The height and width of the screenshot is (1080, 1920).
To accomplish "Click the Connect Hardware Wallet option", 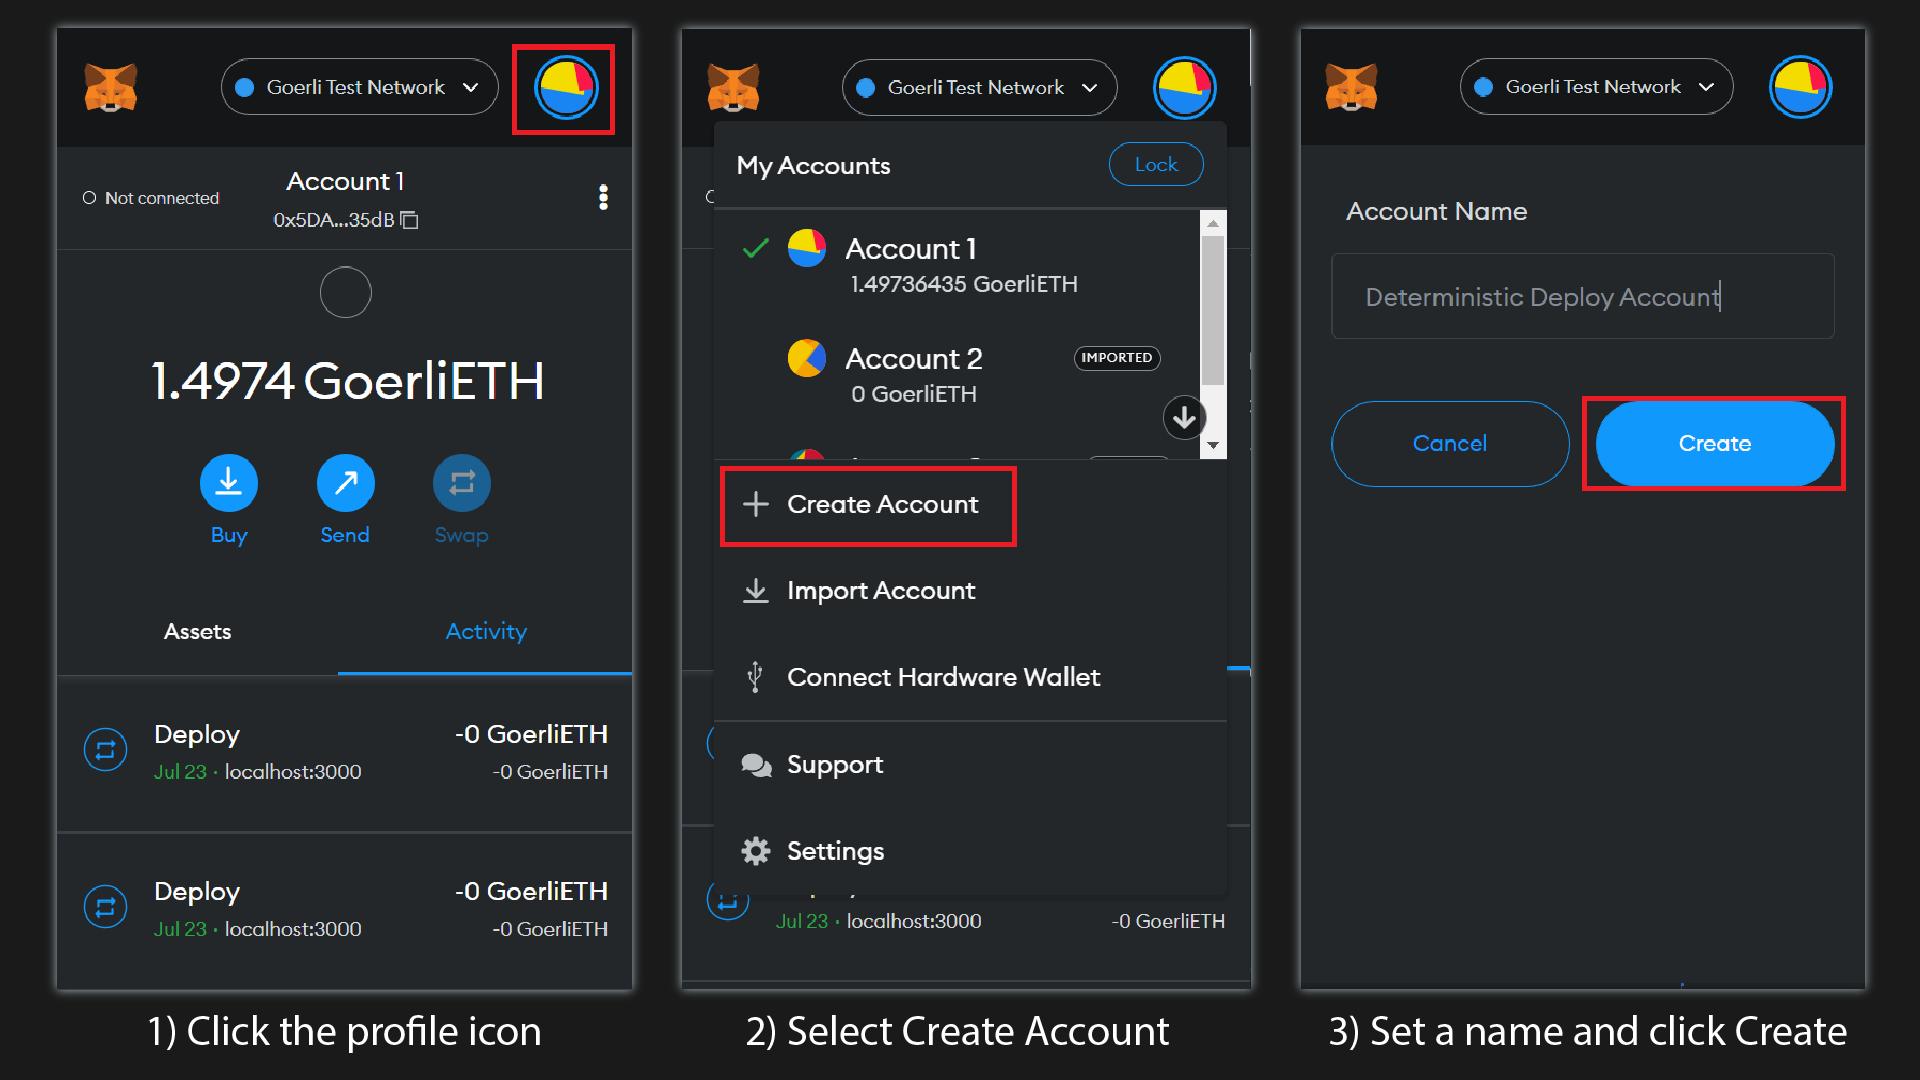I will pyautogui.click(x=941, y=677).
